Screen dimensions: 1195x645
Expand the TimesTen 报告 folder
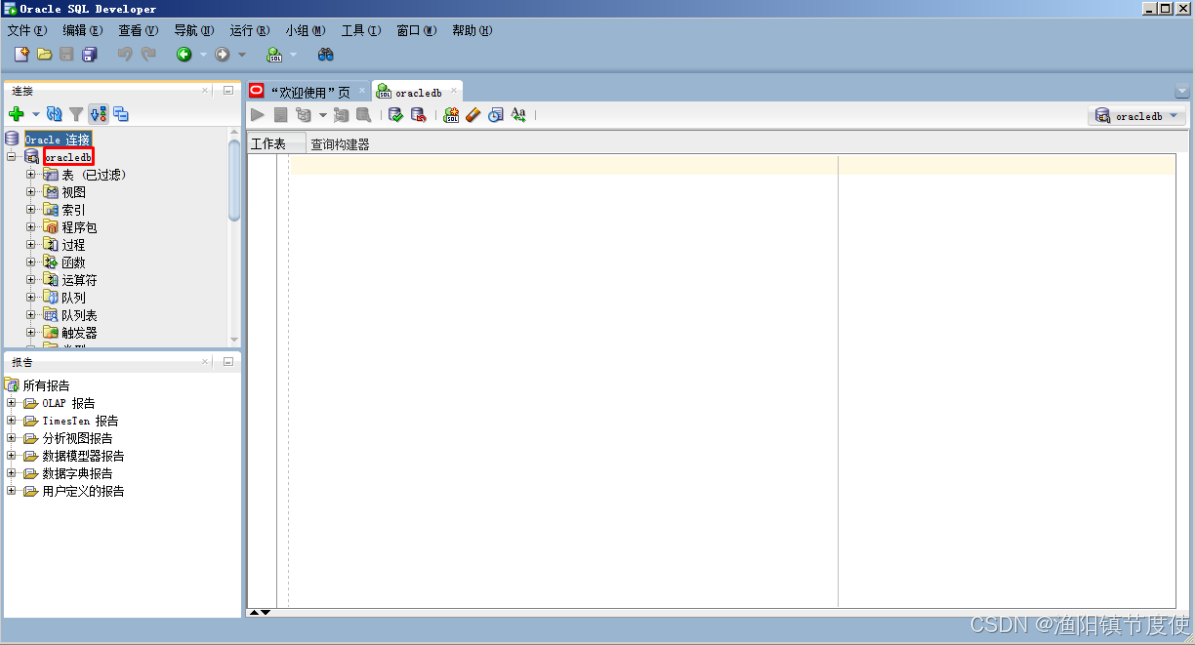pyautogui.click(x=11, y=419)
